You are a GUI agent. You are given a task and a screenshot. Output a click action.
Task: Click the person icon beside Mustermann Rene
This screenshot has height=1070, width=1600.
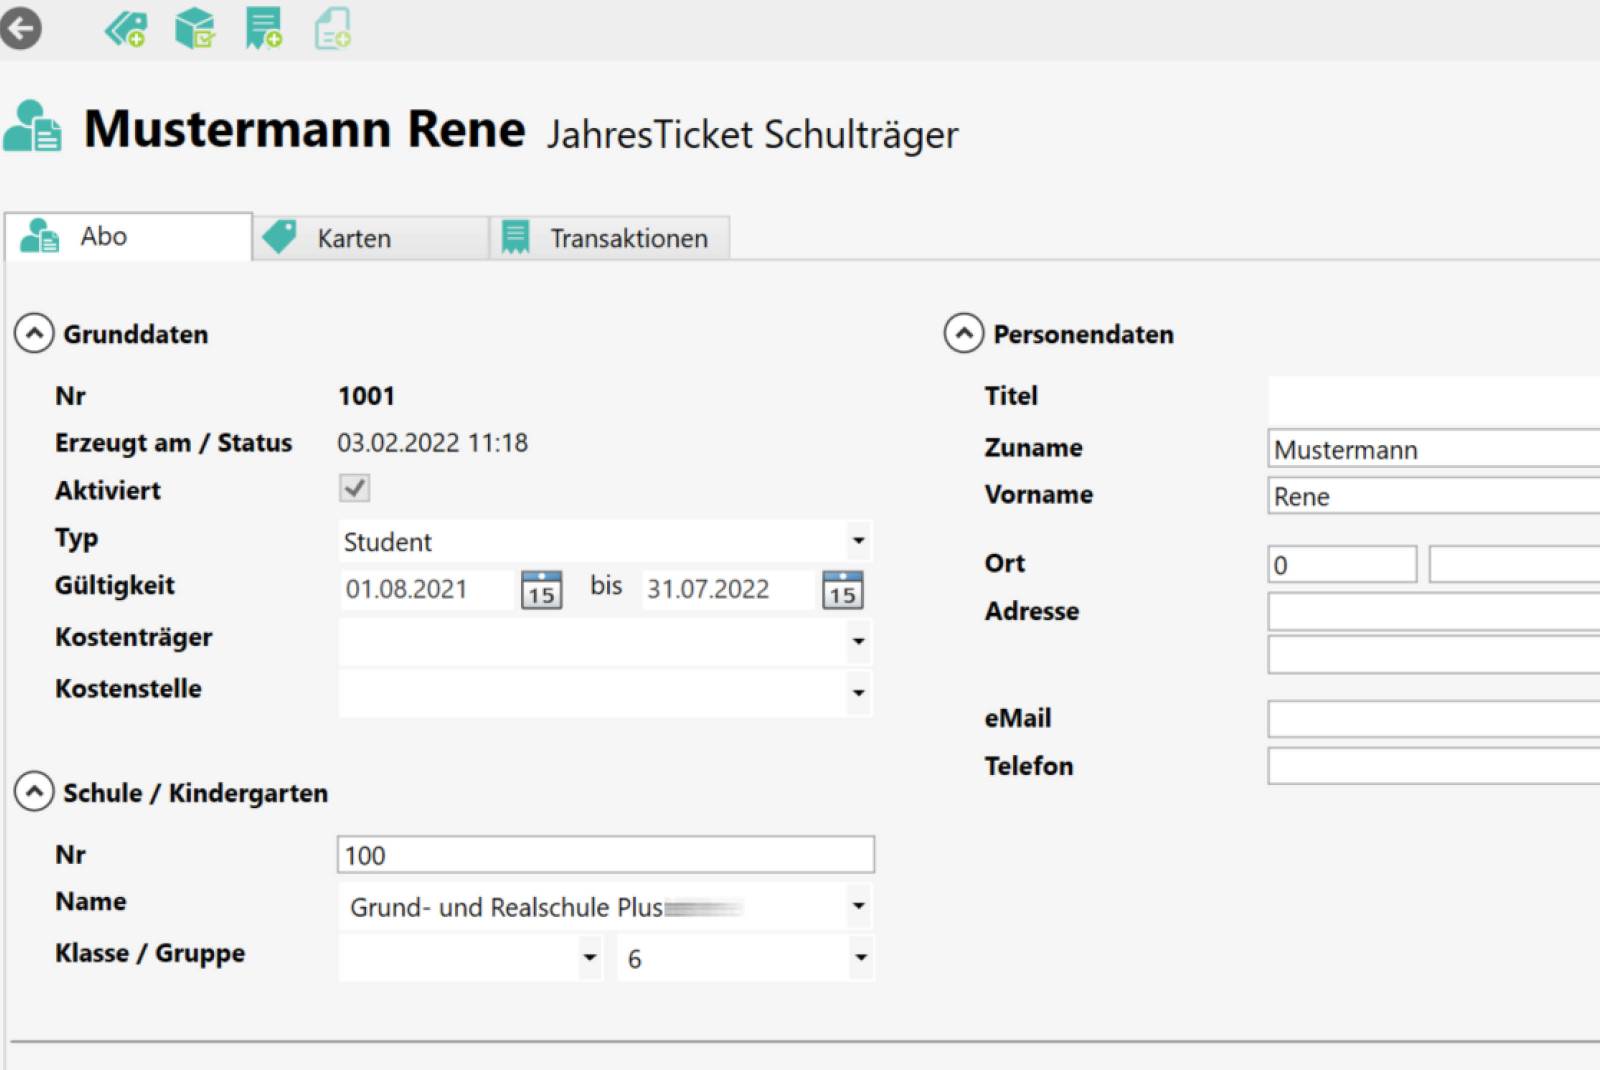pyautogui.click(x=33, y=127)
